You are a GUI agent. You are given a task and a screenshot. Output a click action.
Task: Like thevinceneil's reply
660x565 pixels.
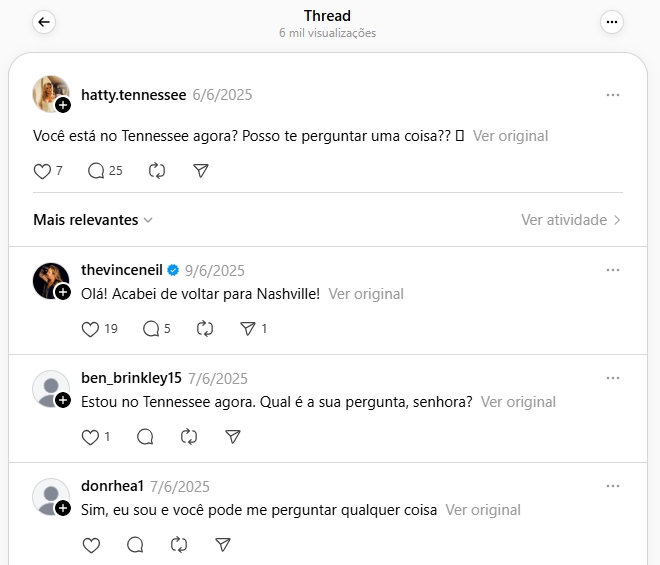tap(90, 329)
